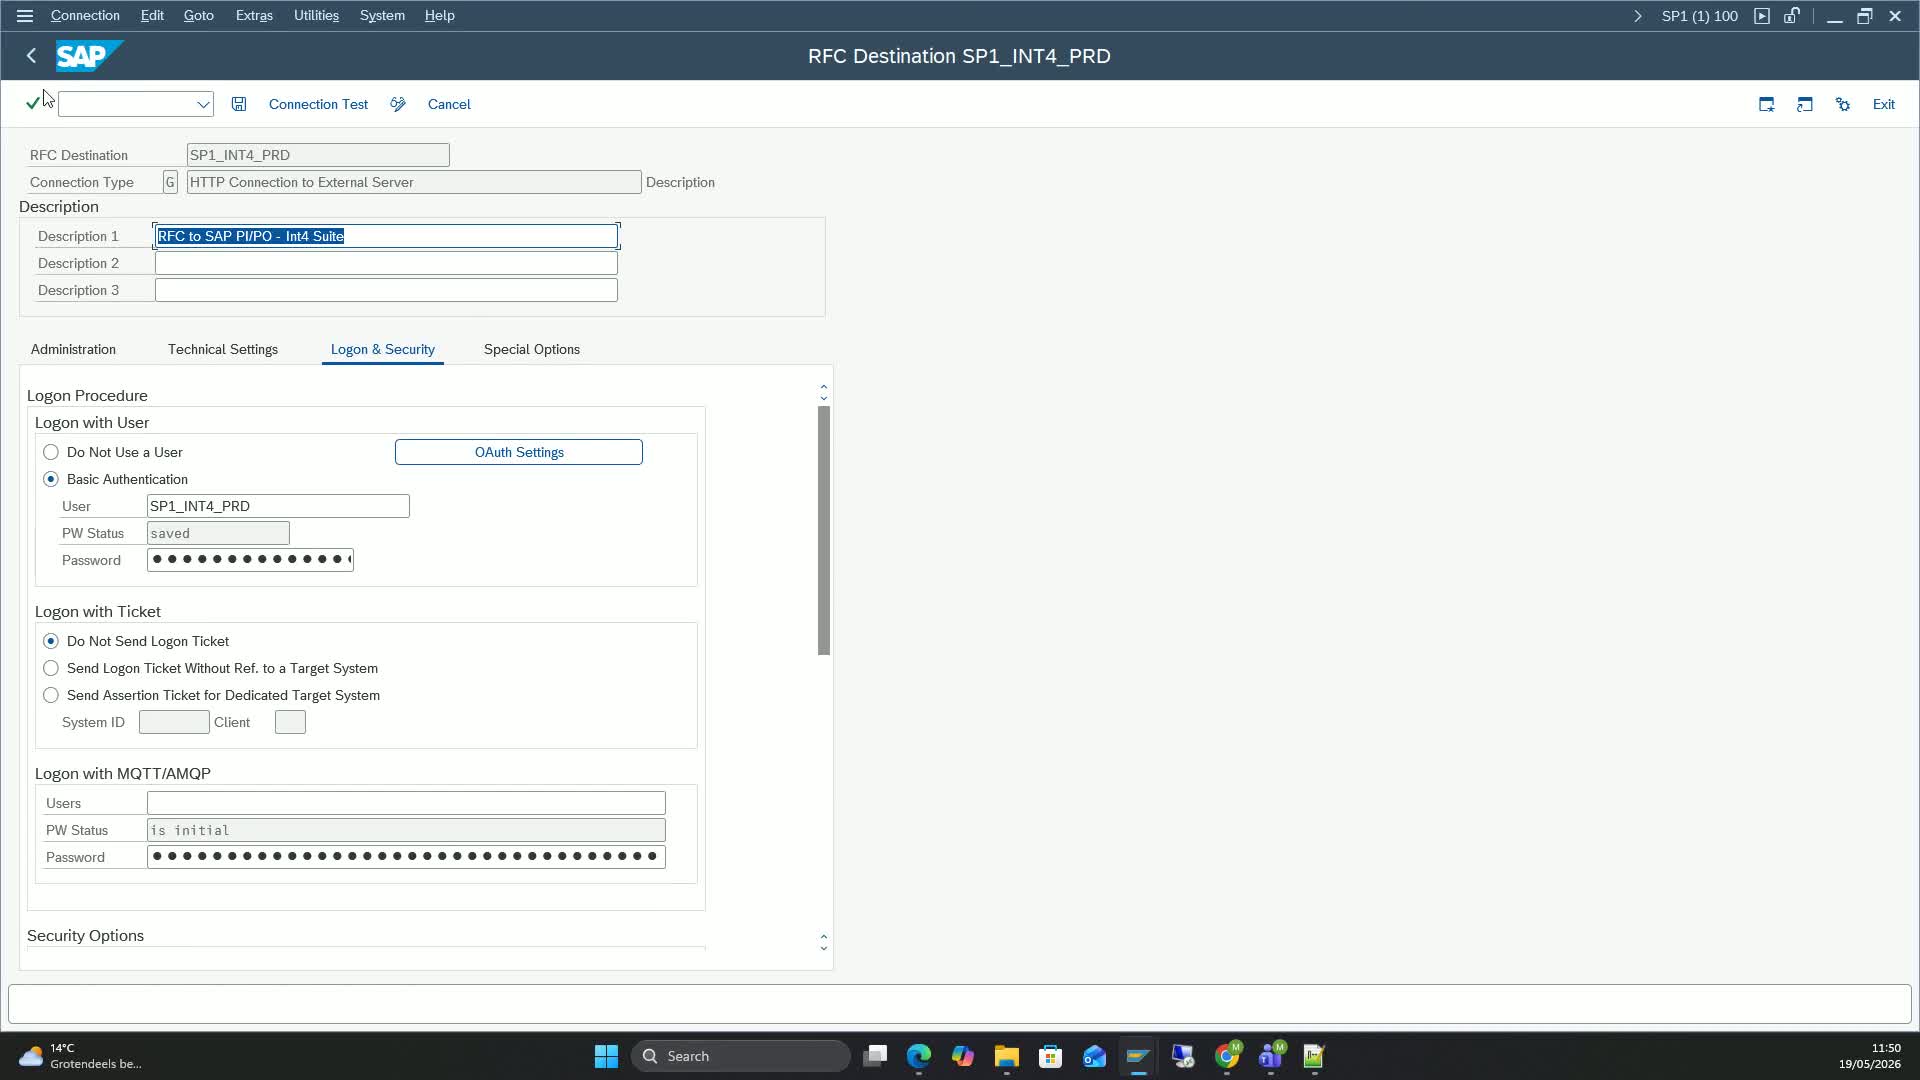Viewport: 1920px width, 1080px height.
Task: Open the Extras menu
Action: tap(254, 16)
